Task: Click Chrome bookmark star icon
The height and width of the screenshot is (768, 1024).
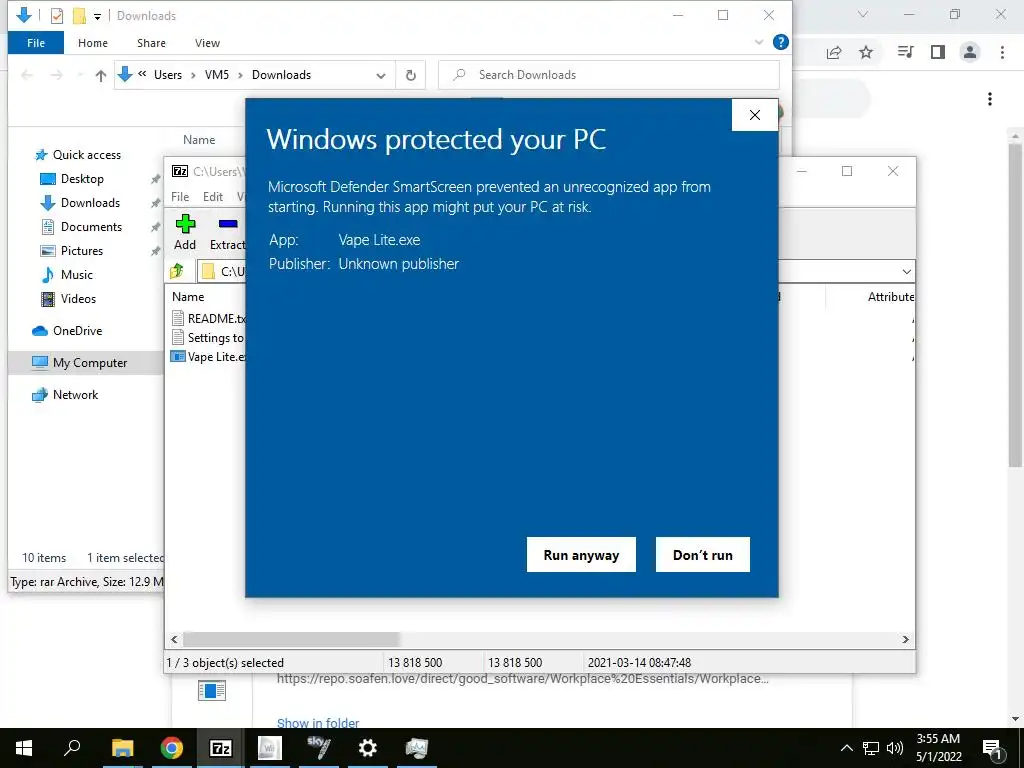Action: (866, 52)
